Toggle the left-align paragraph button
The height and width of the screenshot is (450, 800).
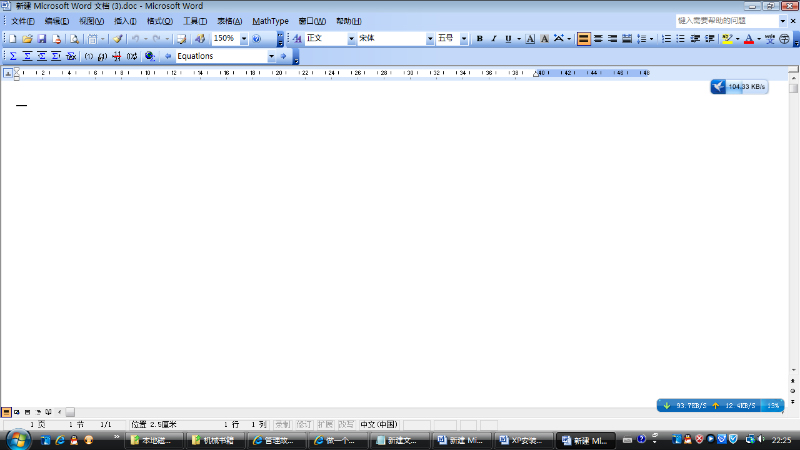(583, 39)
